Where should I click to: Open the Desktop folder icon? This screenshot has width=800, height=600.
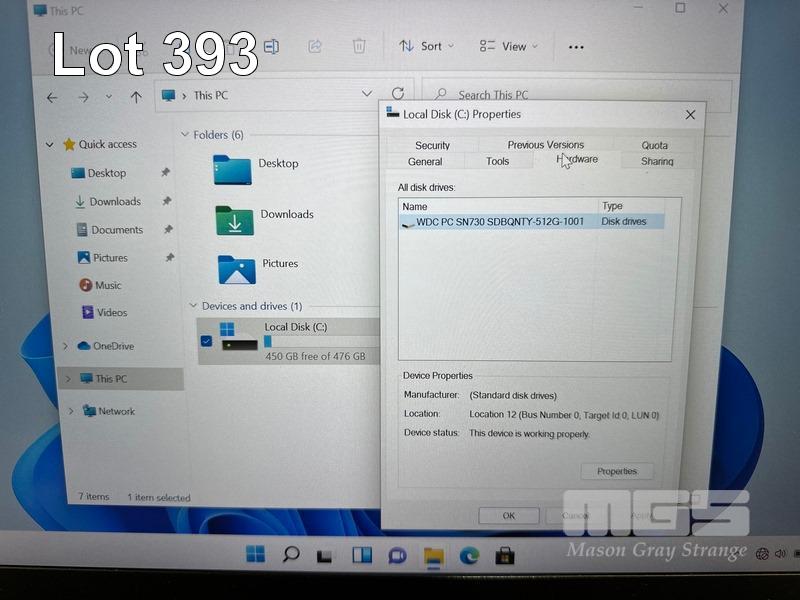point(232,168)
